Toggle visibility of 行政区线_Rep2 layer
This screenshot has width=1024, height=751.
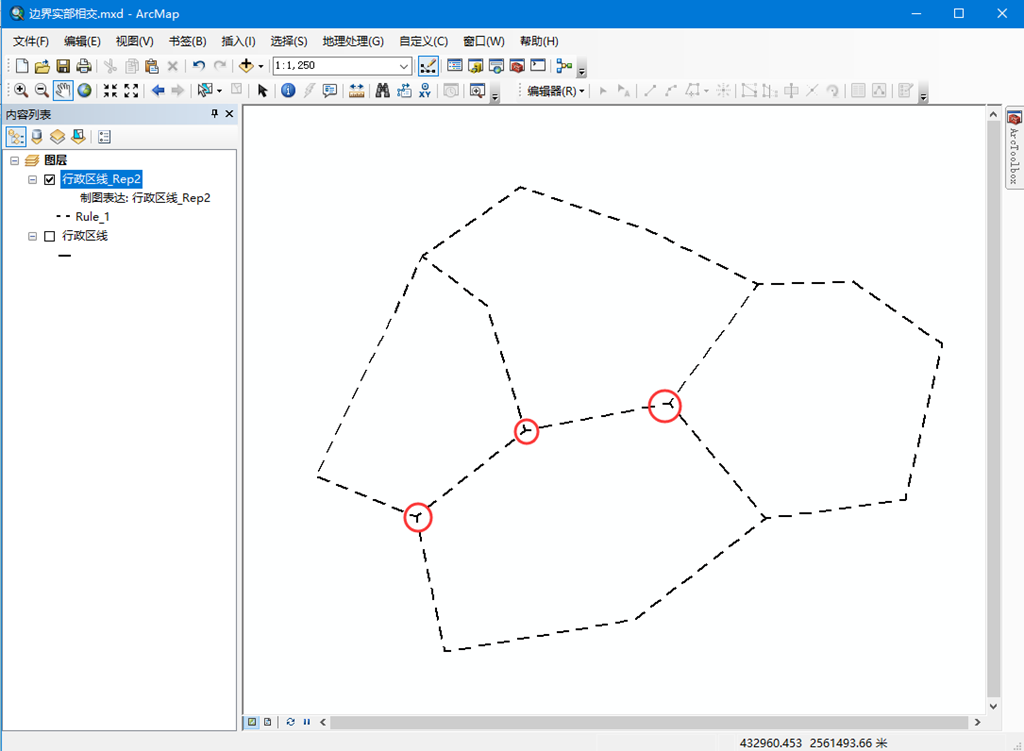coord(50,180)
